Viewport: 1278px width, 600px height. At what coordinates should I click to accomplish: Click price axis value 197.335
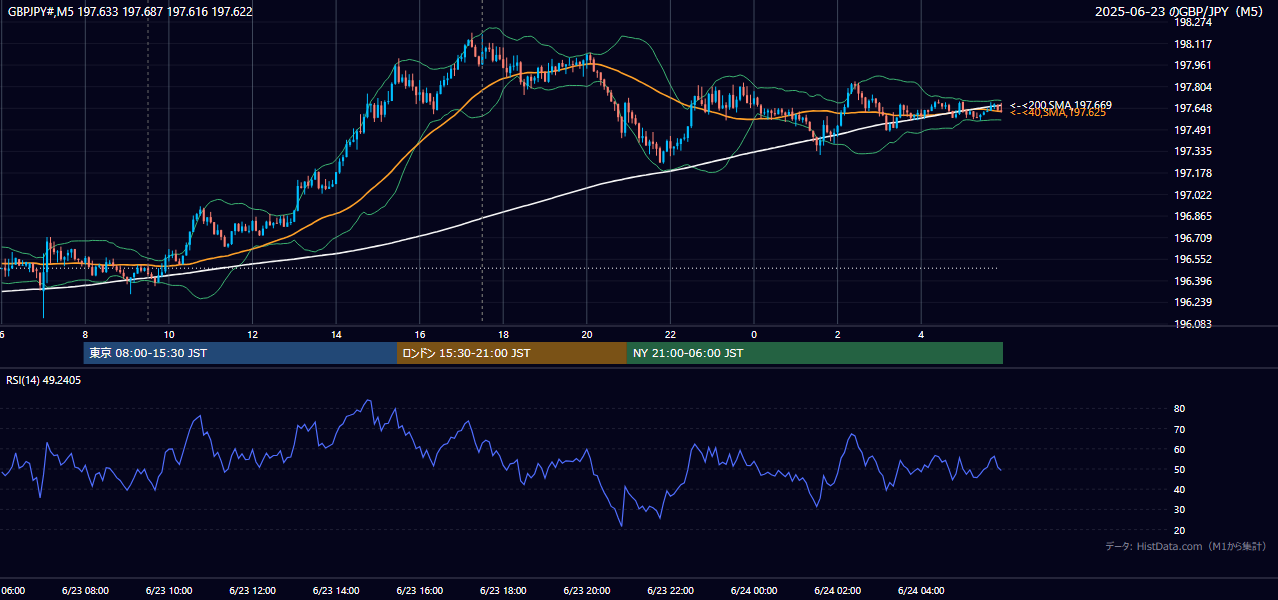(x=1194, y=151)
